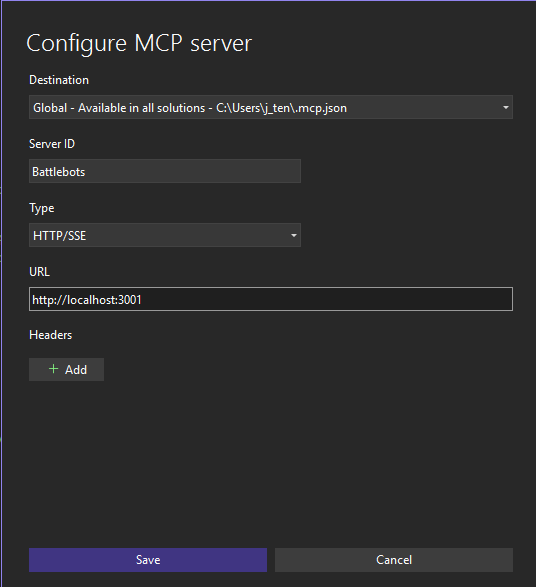536x587 pixels.
Task: Click the Server ID field label
Action: [x=52, y=144]
